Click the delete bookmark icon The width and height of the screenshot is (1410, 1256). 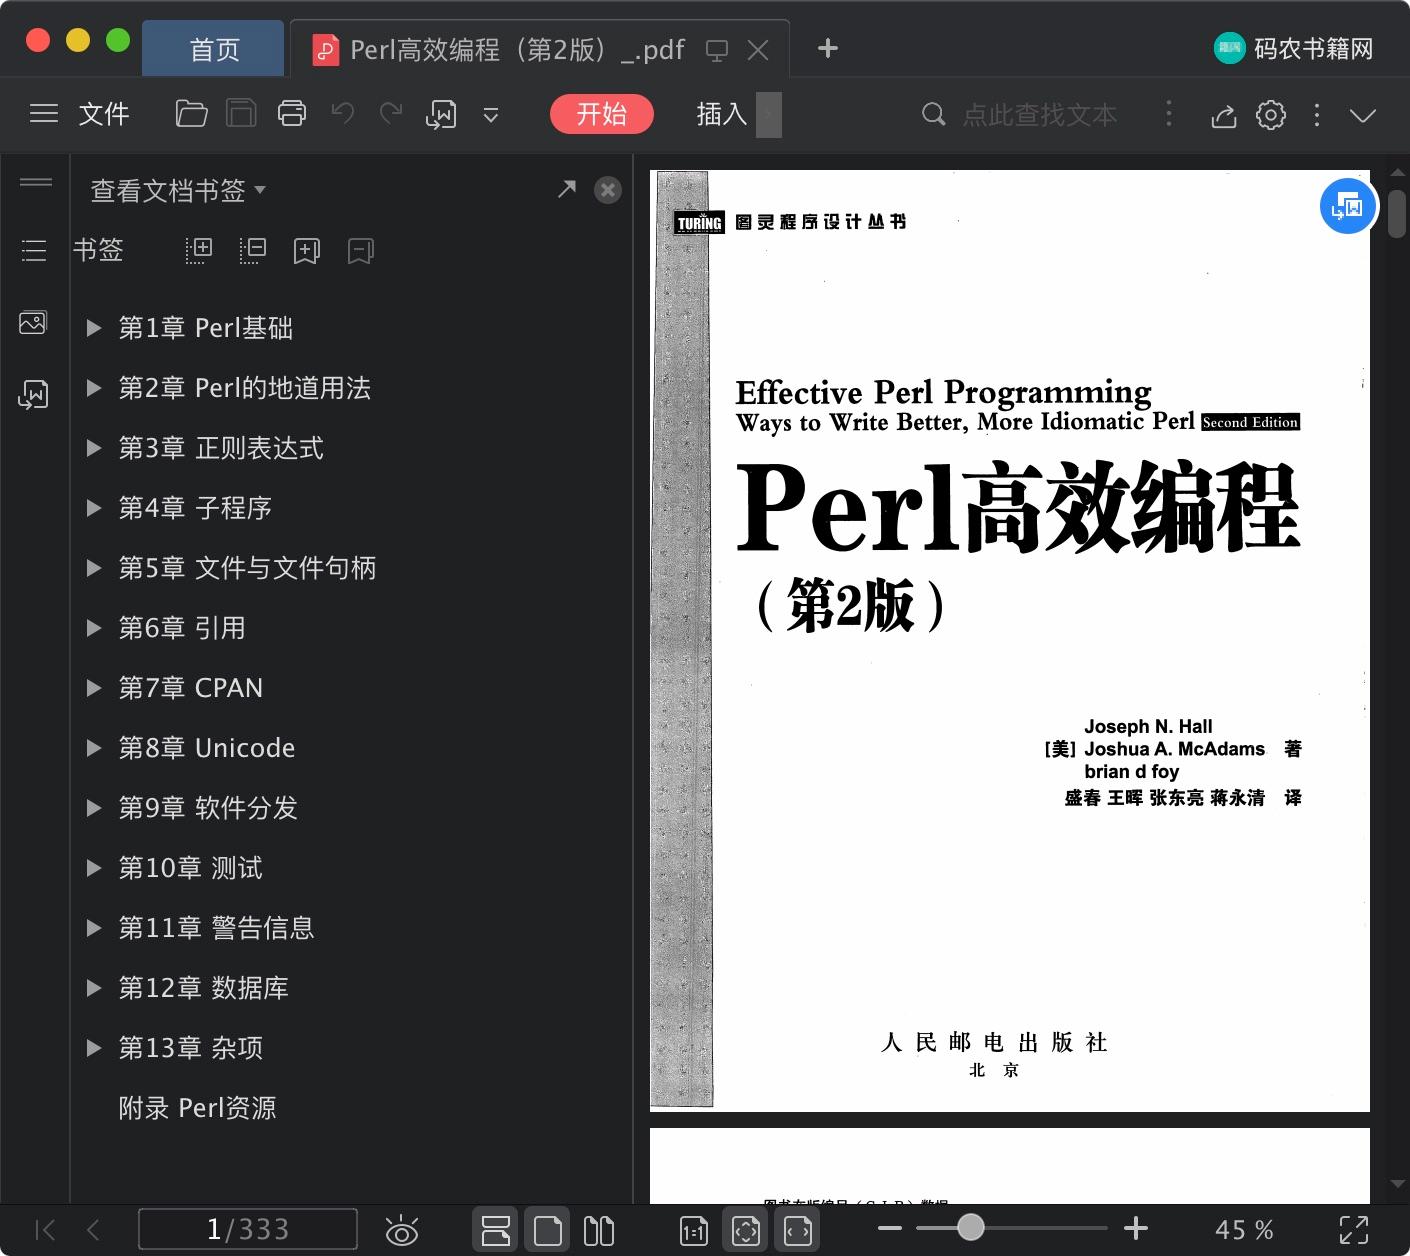tap(361, 251)
